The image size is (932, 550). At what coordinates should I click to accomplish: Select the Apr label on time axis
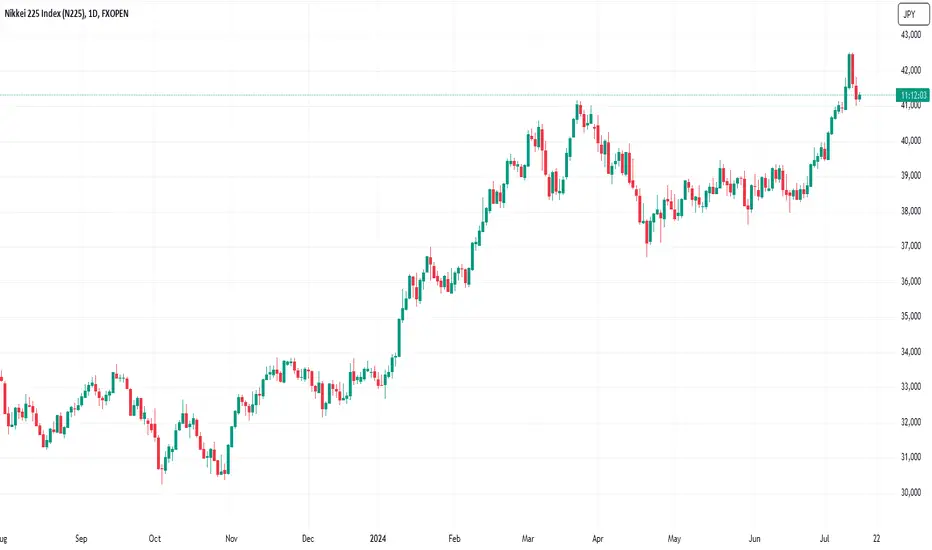[x=597, y=538]
